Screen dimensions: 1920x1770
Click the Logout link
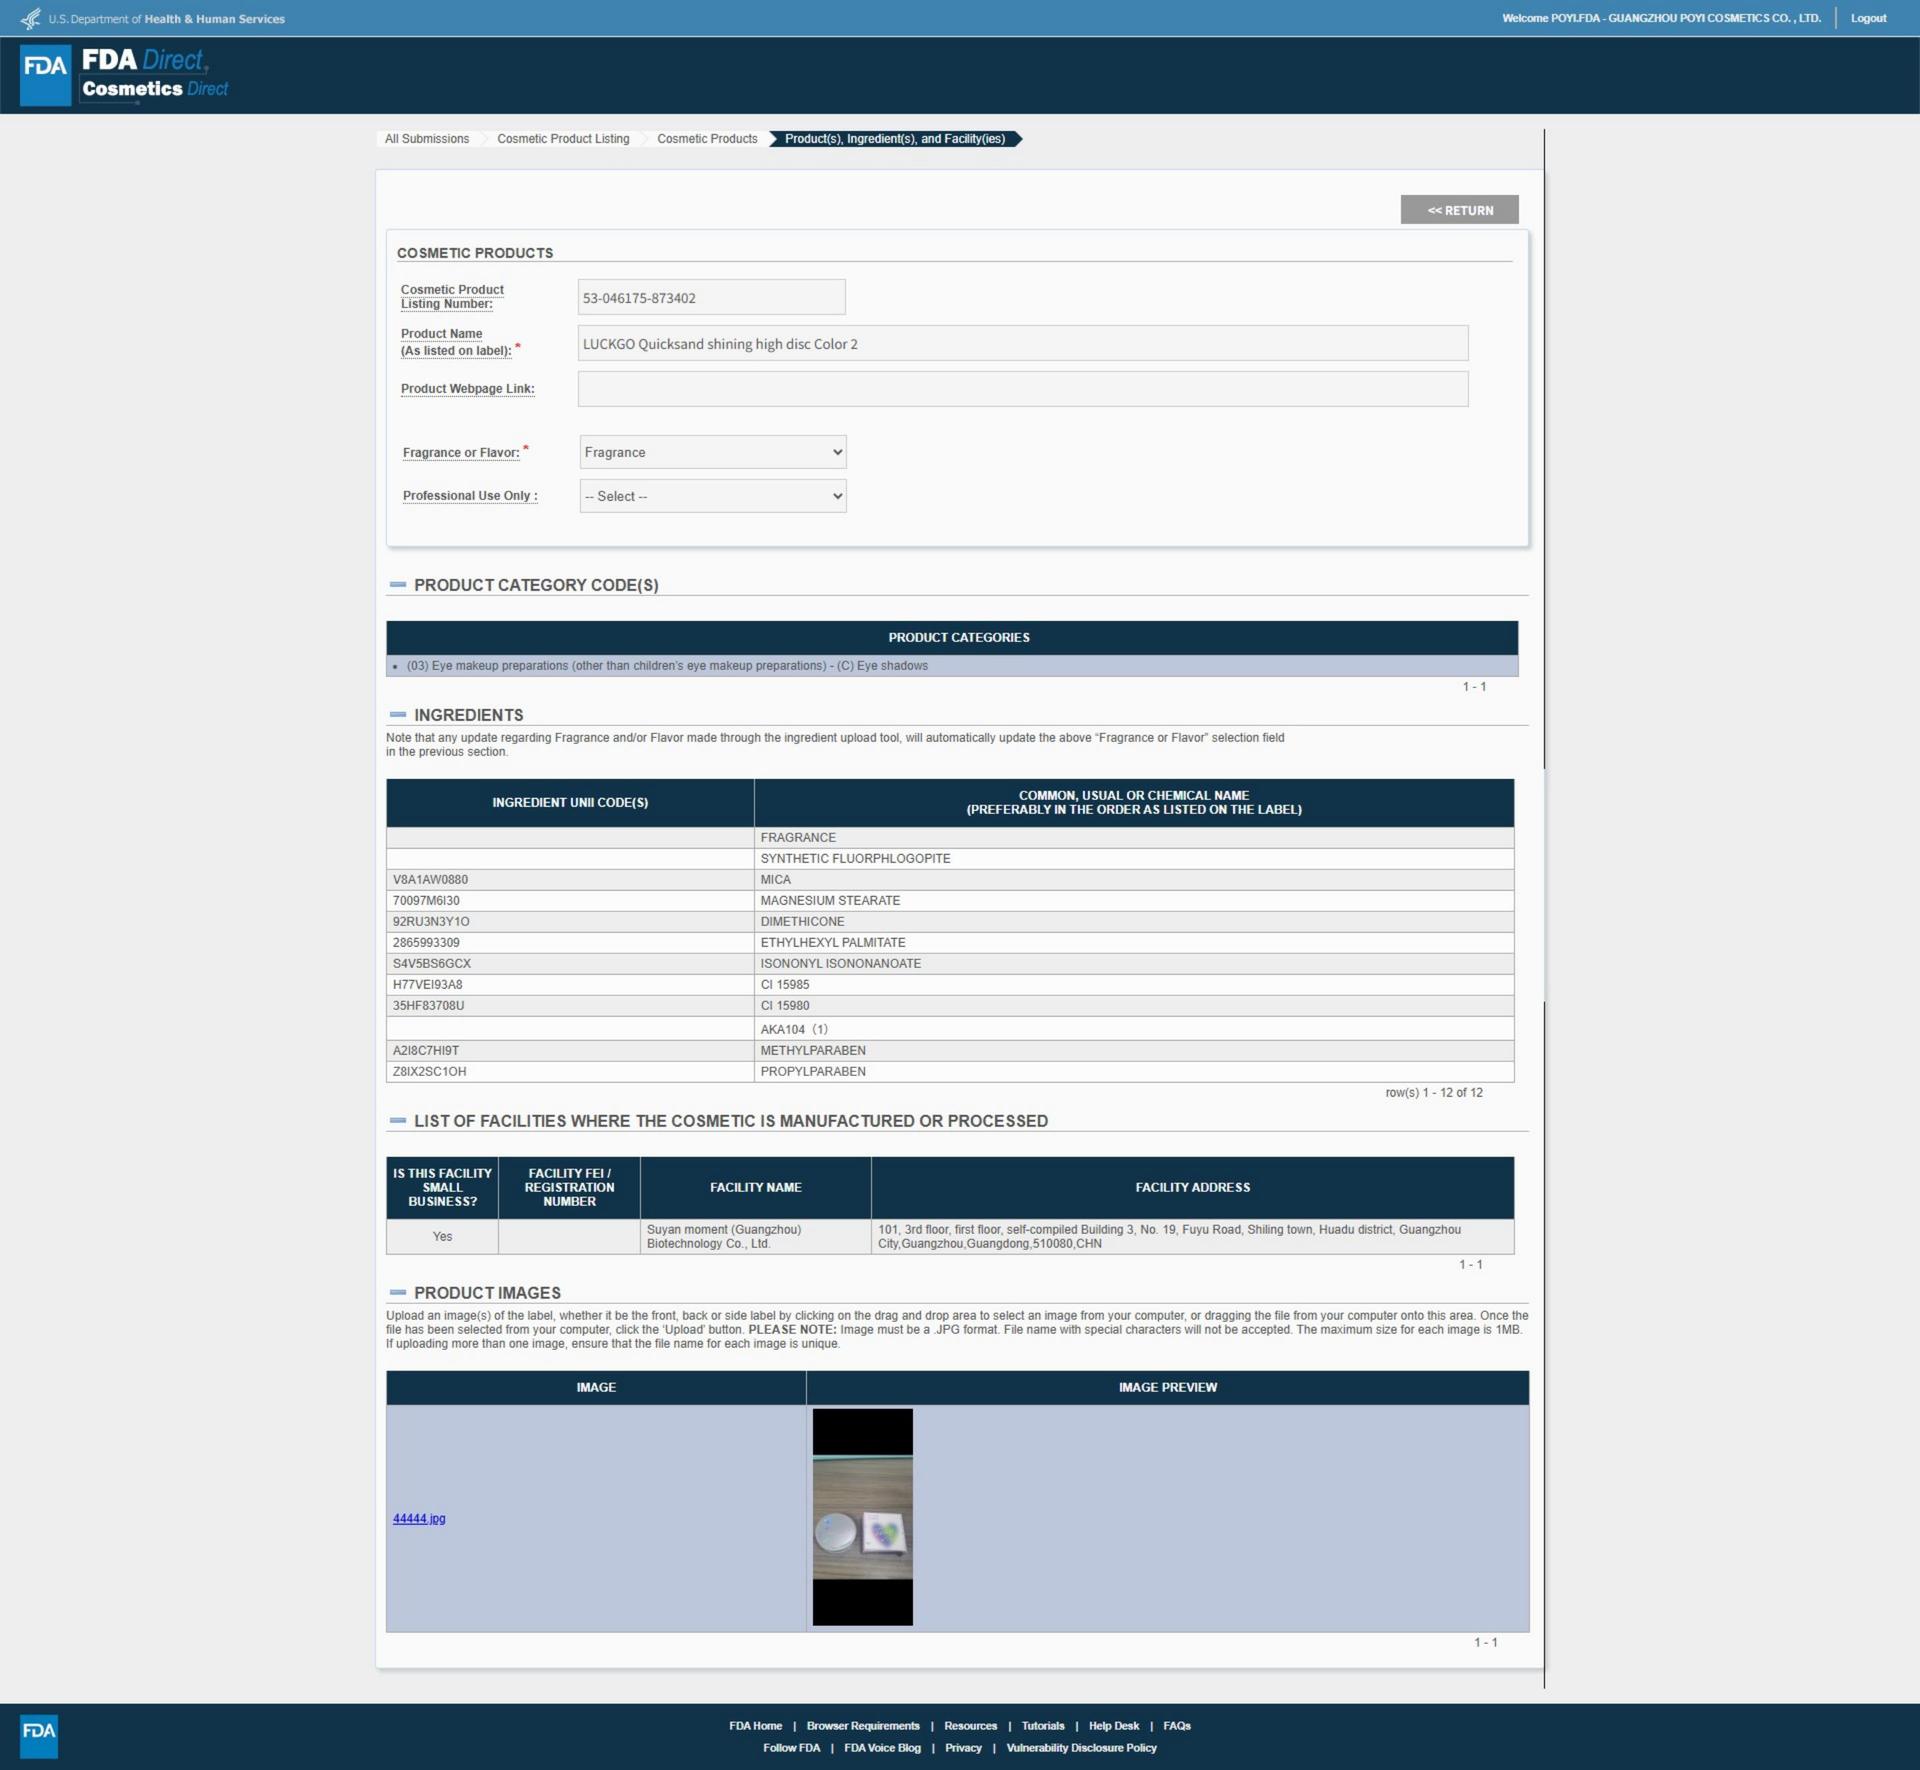point(1867,18)
